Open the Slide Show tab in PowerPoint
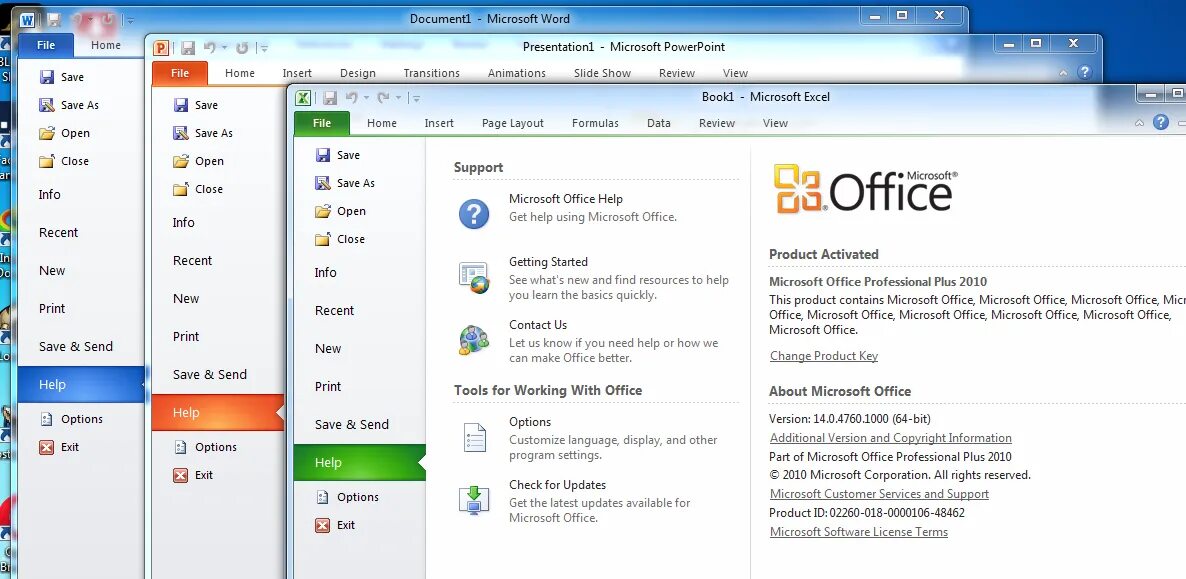The image size is (1186, 579). pyautogui.click(x=602, y=73)
